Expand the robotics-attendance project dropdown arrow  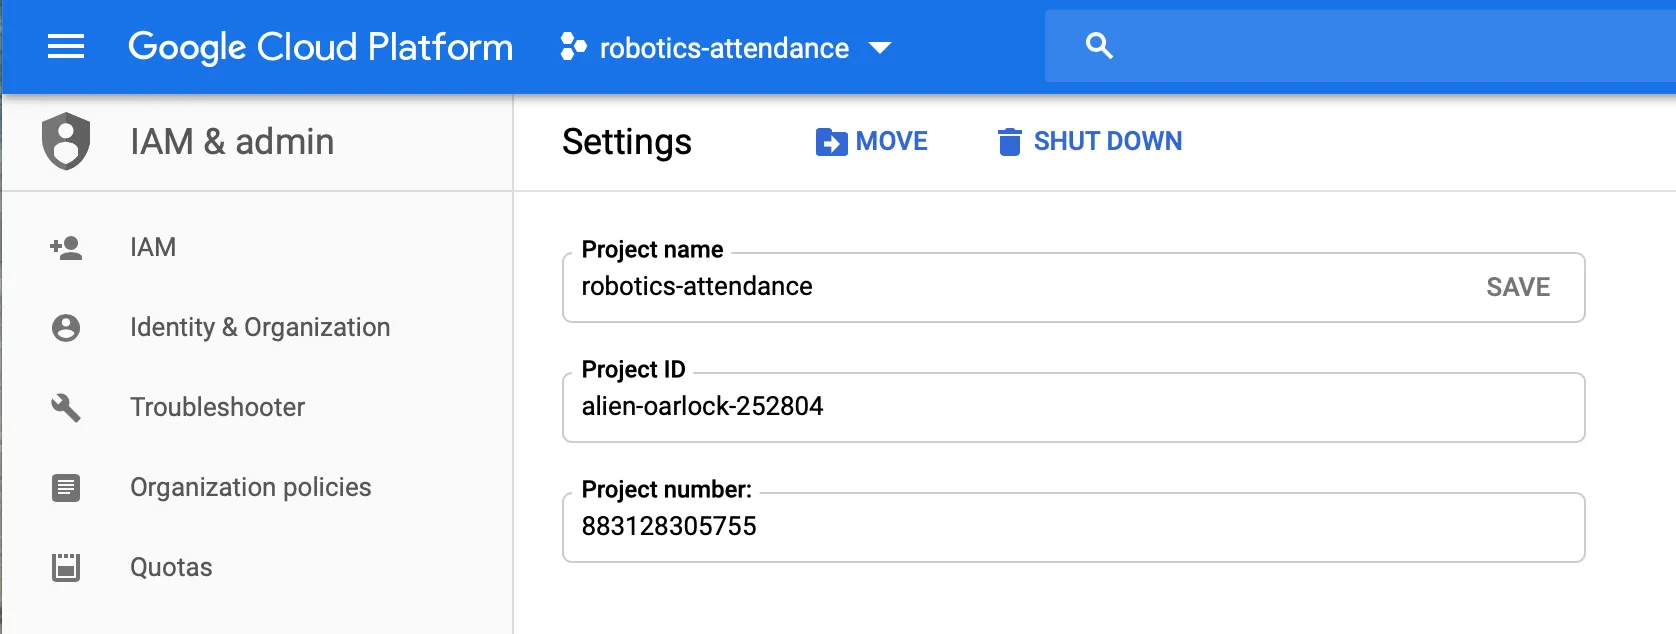pyautogui.click(x=880, y=48)
